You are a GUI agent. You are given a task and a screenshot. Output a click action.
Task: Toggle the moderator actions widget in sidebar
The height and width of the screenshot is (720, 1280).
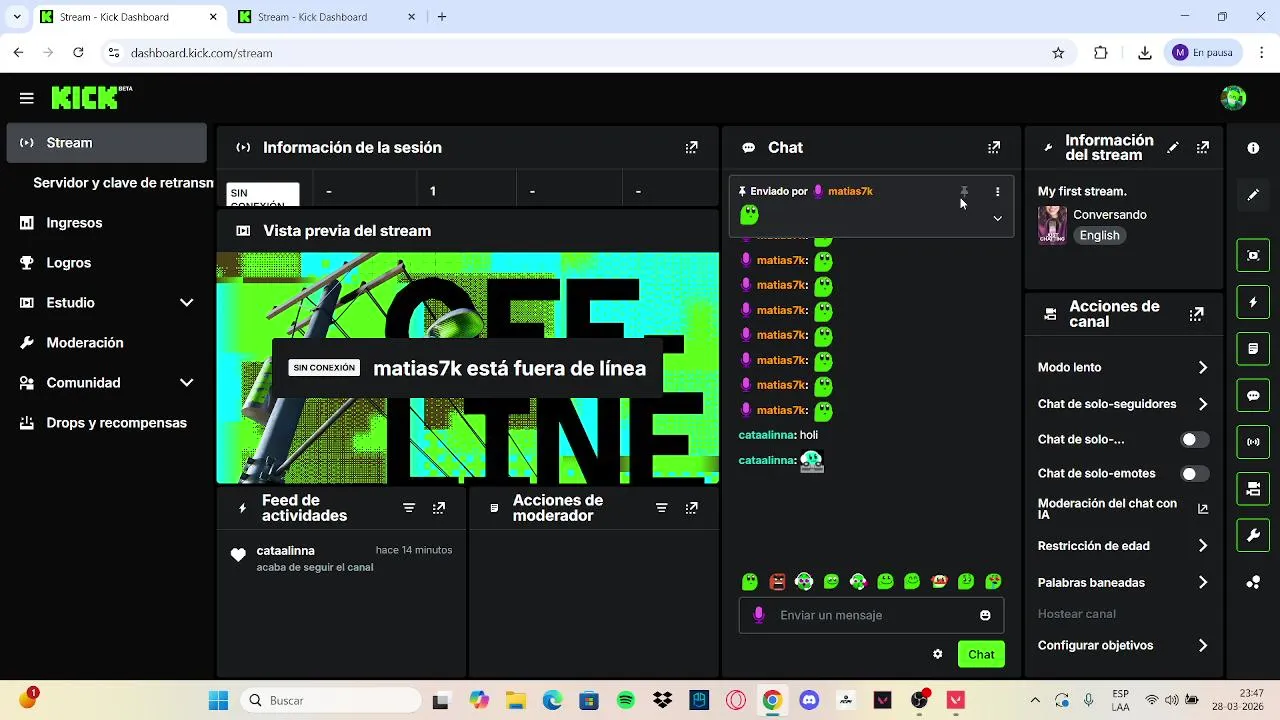[1253, 349]
